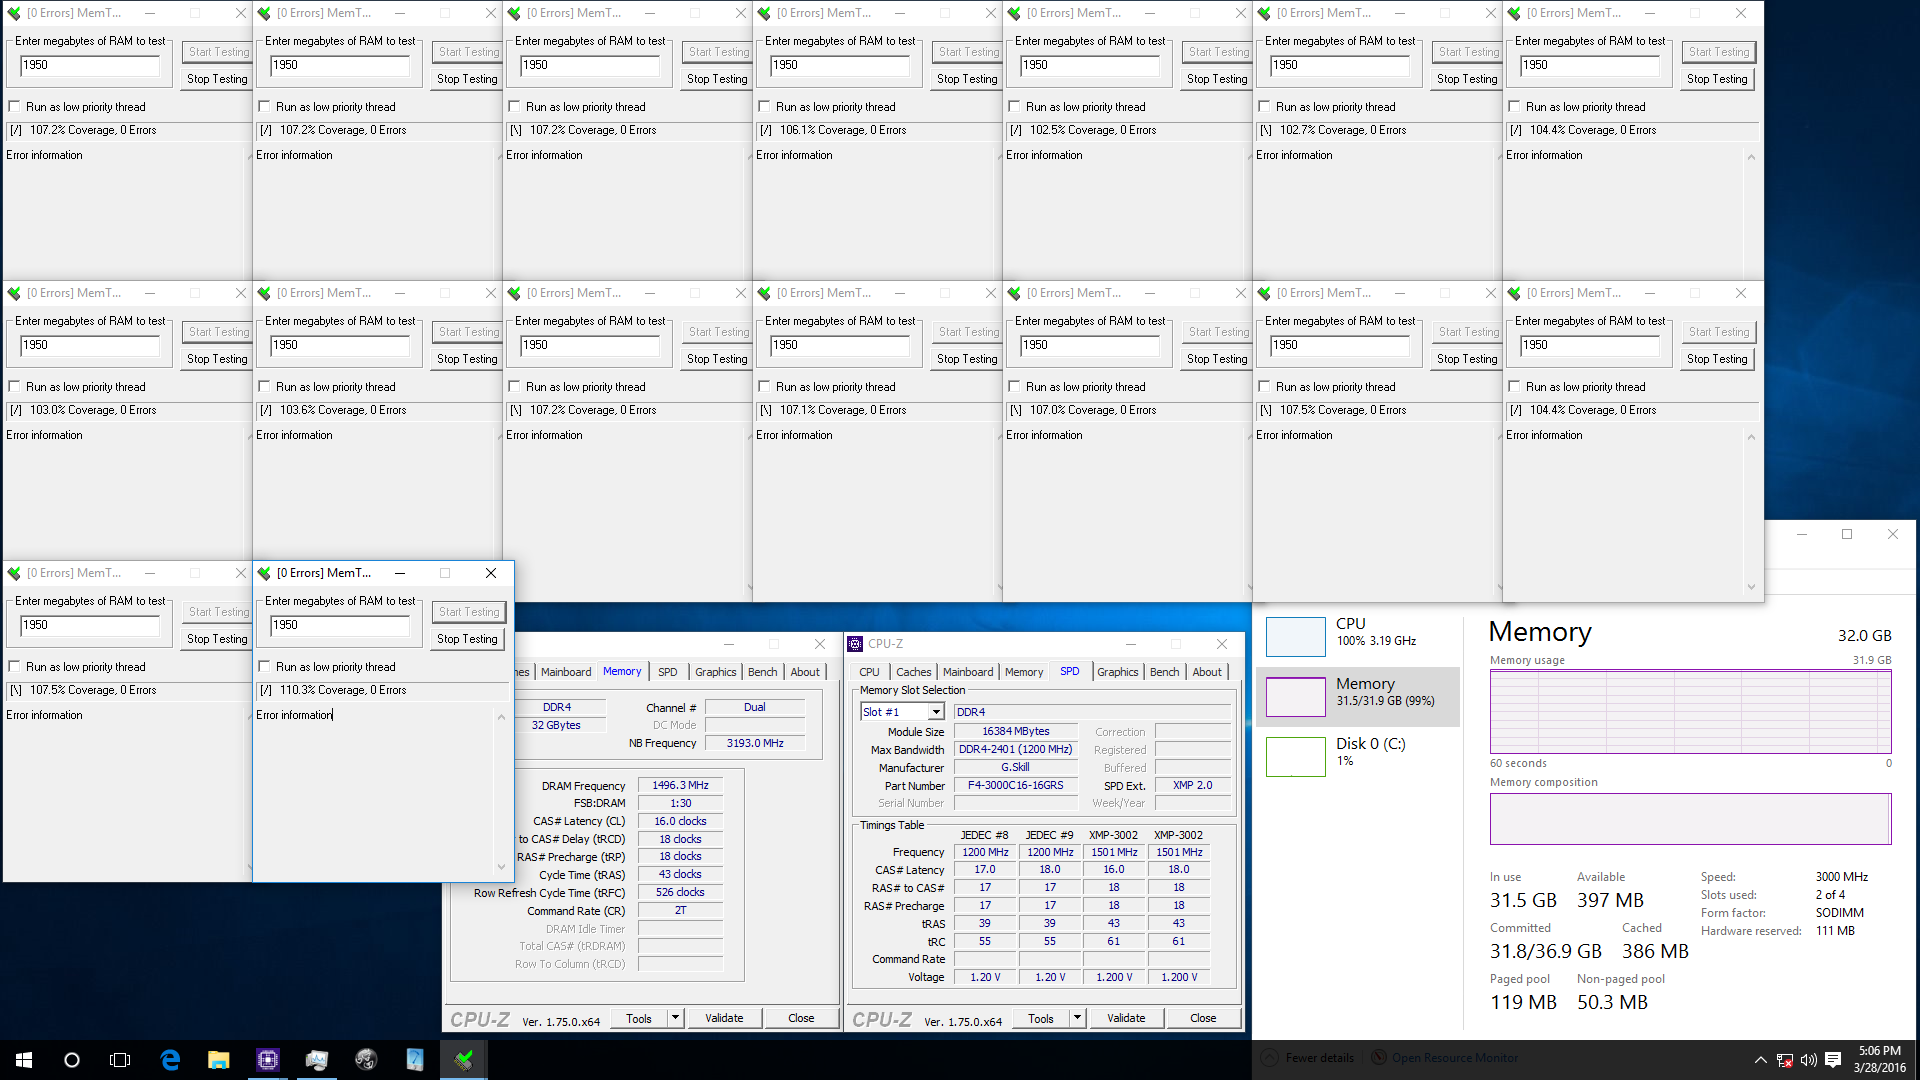
Task: Enable low priority thread in 110.3% MemTest
Action: tap(265, 667)
